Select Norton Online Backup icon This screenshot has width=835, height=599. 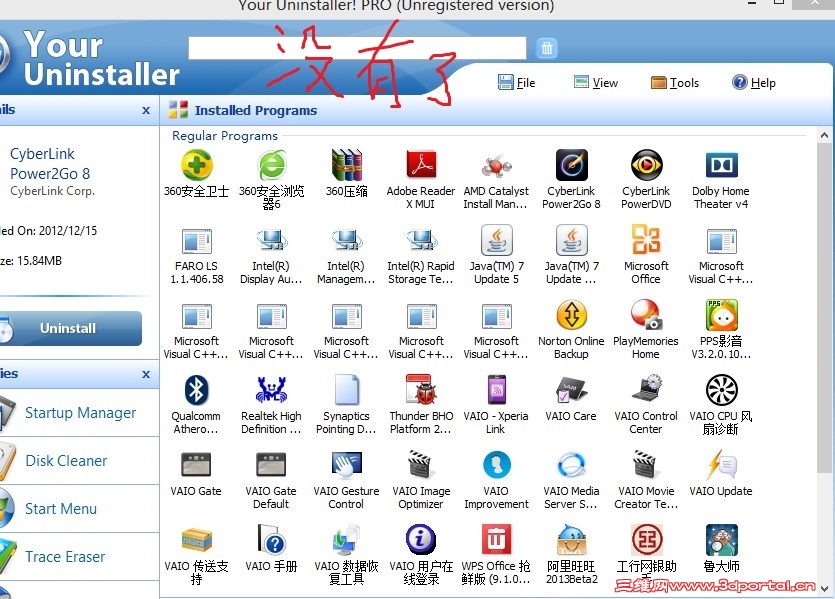[571, 315]
